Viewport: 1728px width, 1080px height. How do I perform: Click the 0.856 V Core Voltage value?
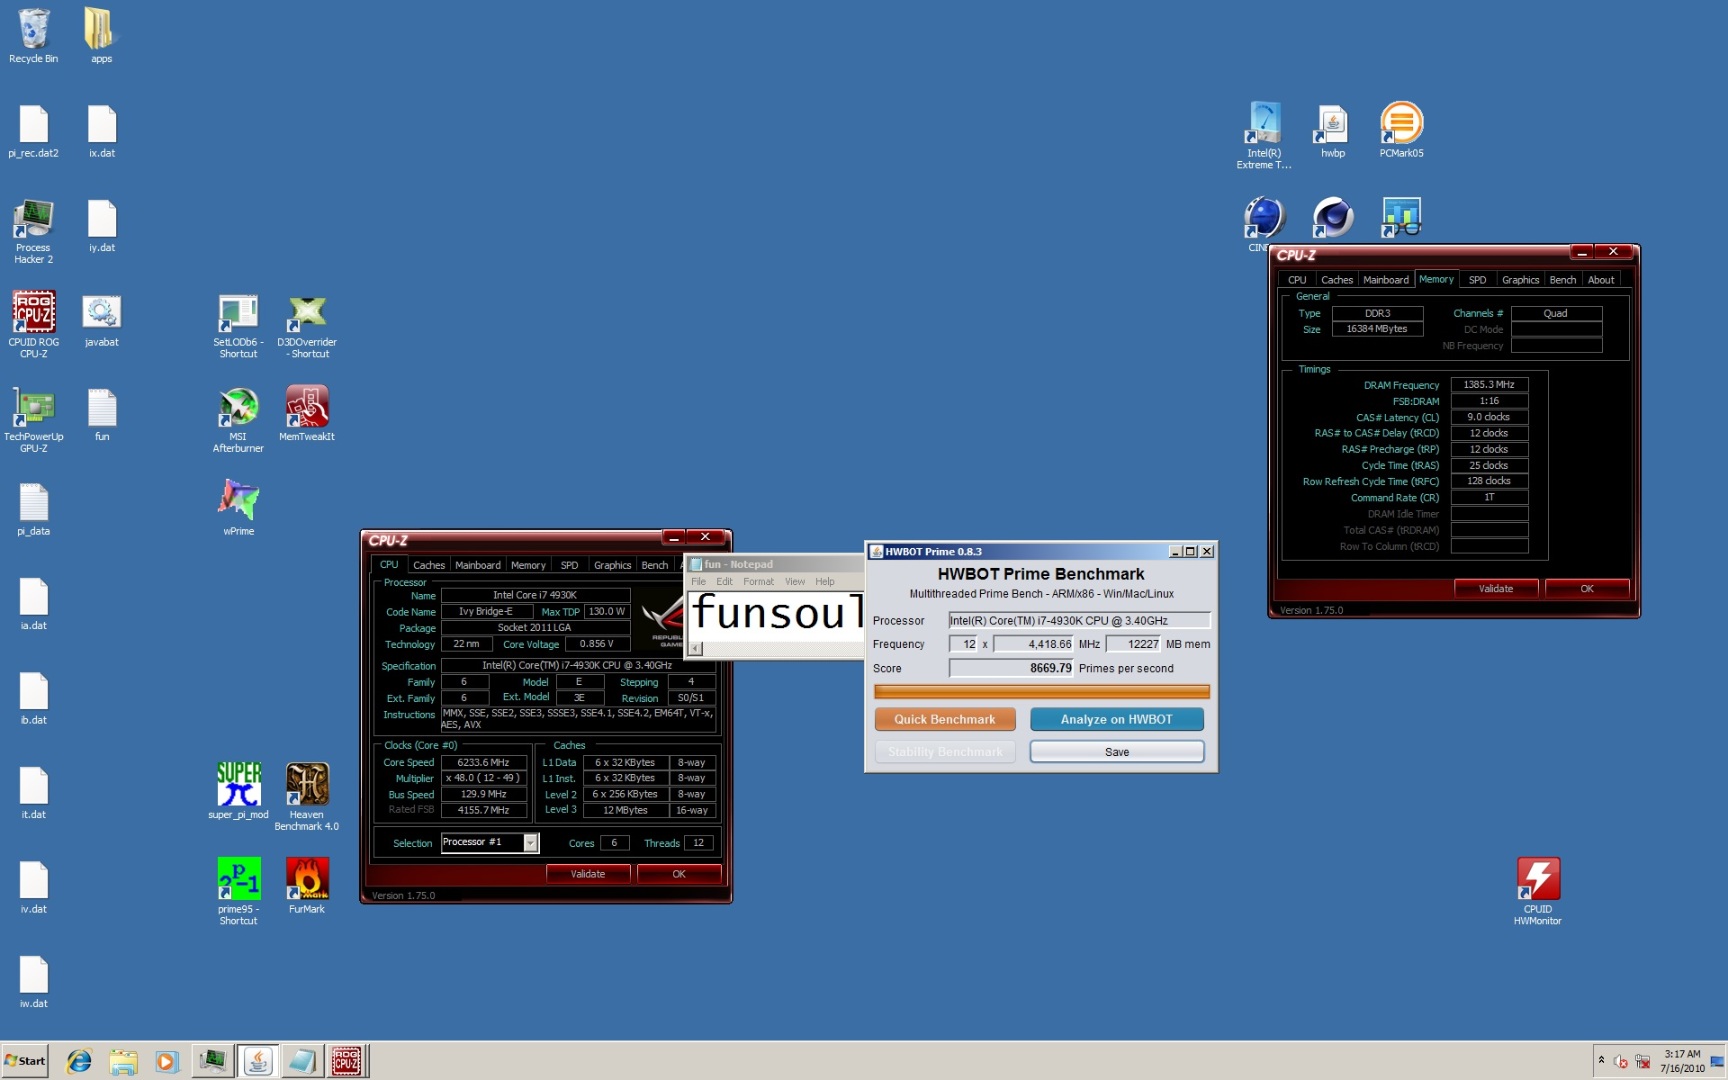point(597,644)
